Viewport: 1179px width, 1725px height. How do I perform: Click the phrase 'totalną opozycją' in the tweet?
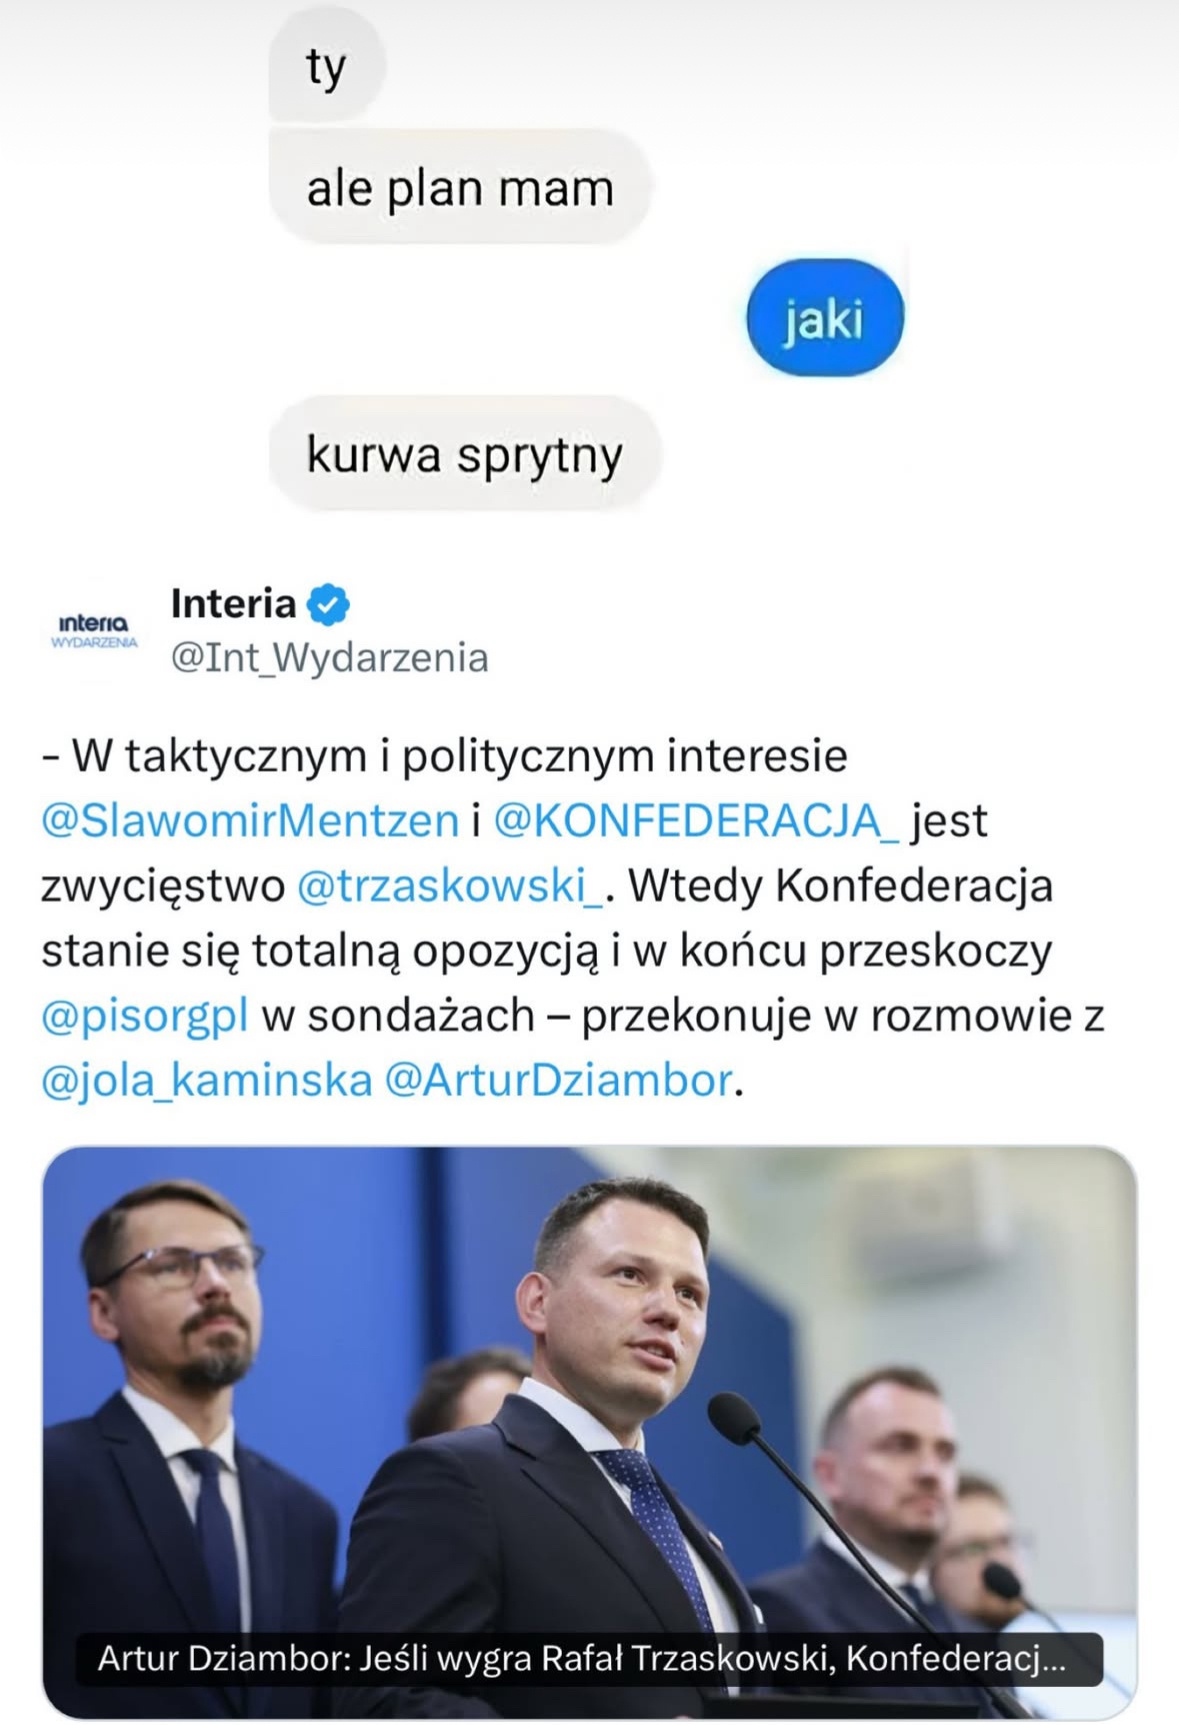424,951
